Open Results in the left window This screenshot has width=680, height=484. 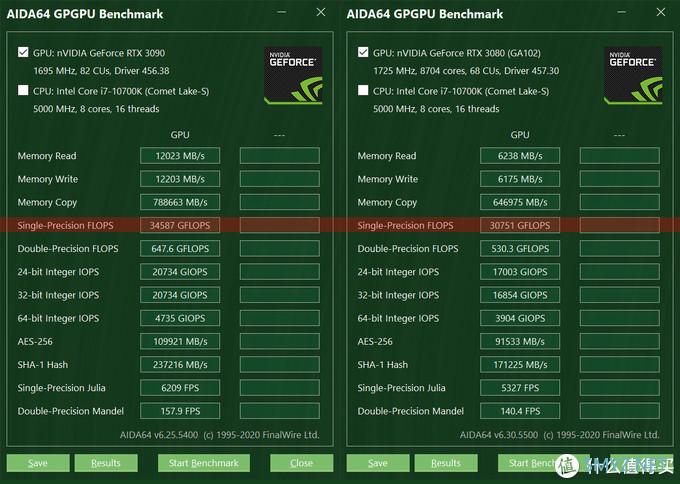106,463
